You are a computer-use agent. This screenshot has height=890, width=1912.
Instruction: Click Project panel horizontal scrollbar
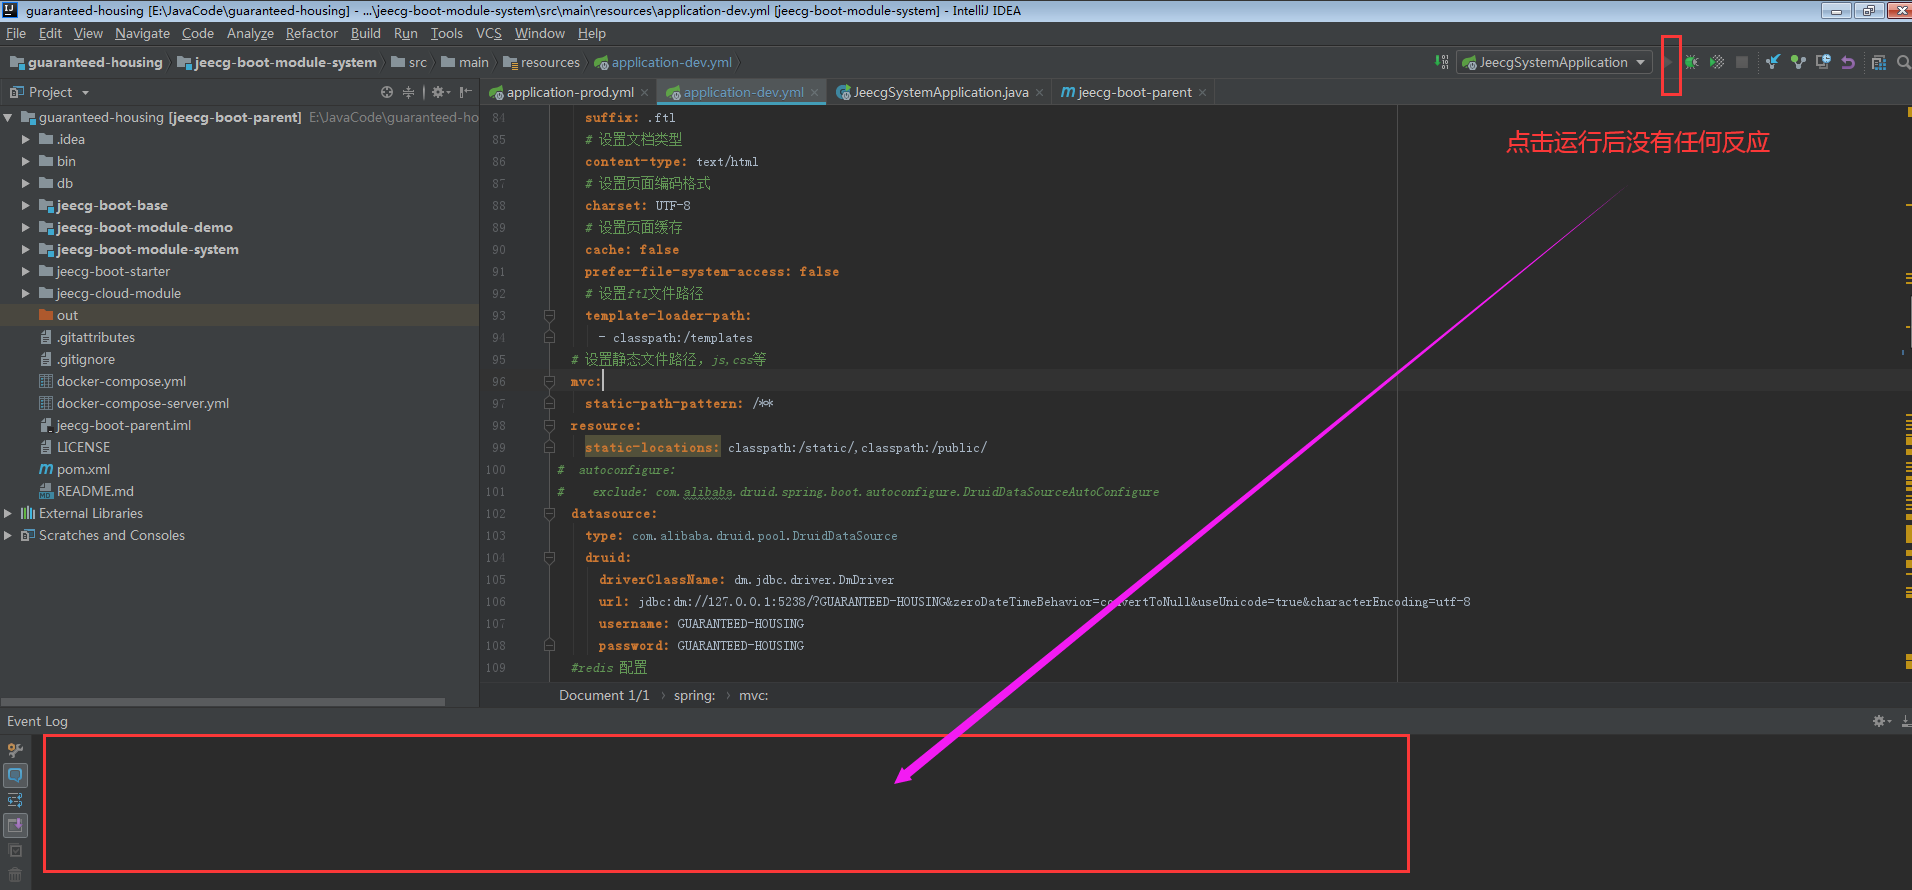tap(223, 702)
